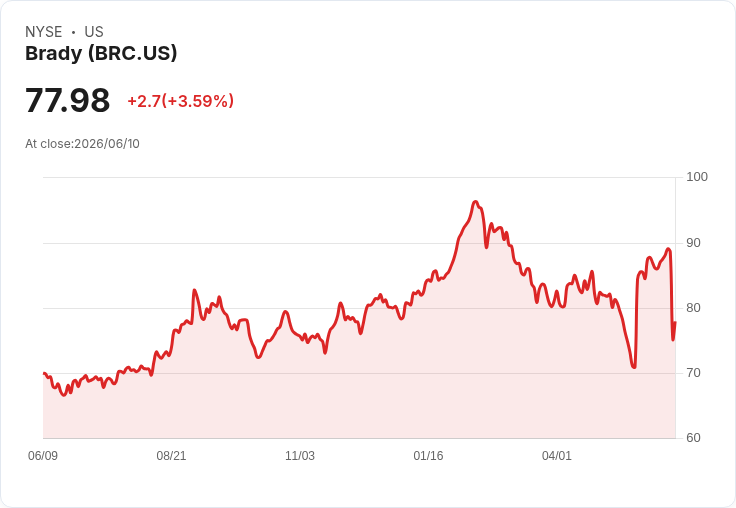Click the 01/16 date axis label

[428, 455]
